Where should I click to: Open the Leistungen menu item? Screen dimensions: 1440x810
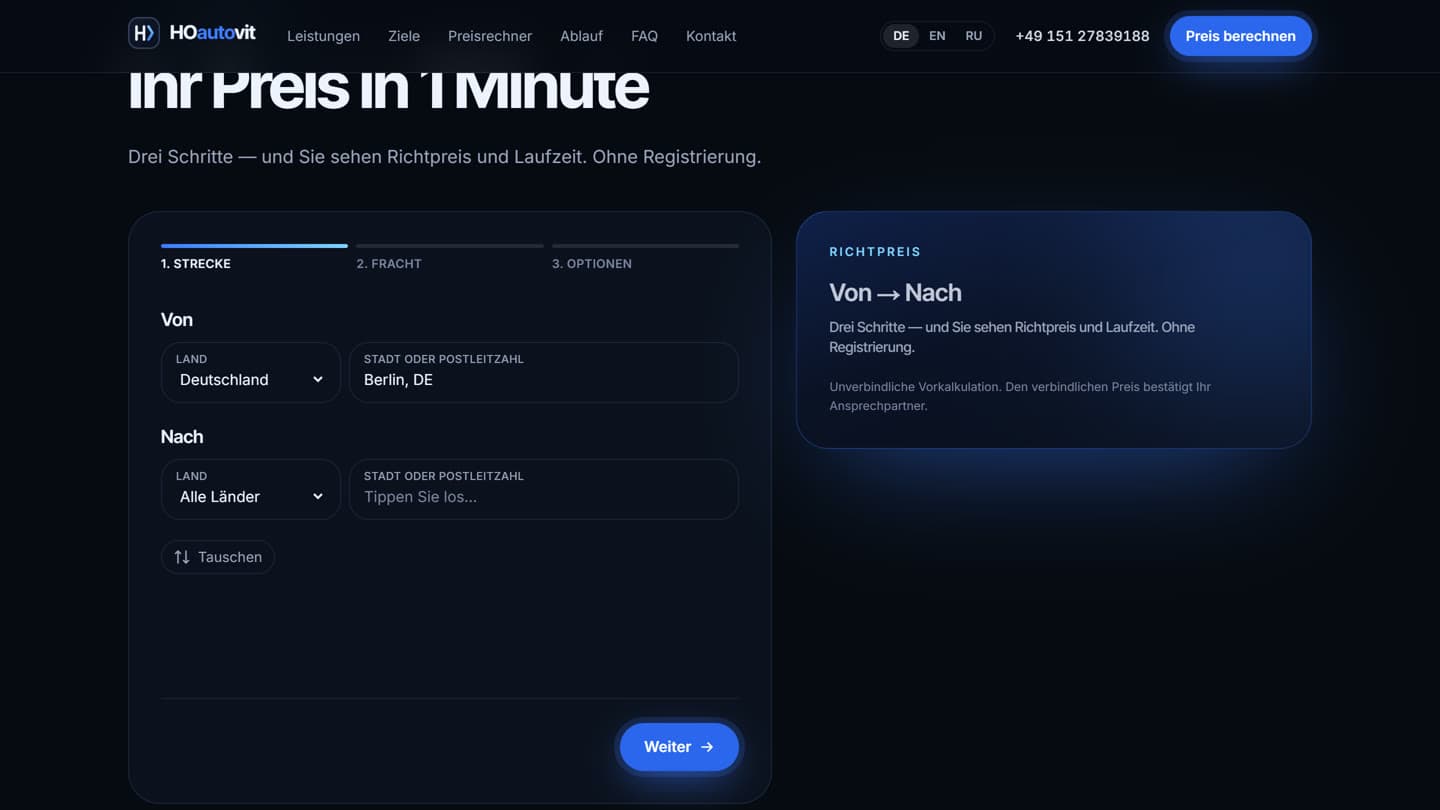(323, 36)
